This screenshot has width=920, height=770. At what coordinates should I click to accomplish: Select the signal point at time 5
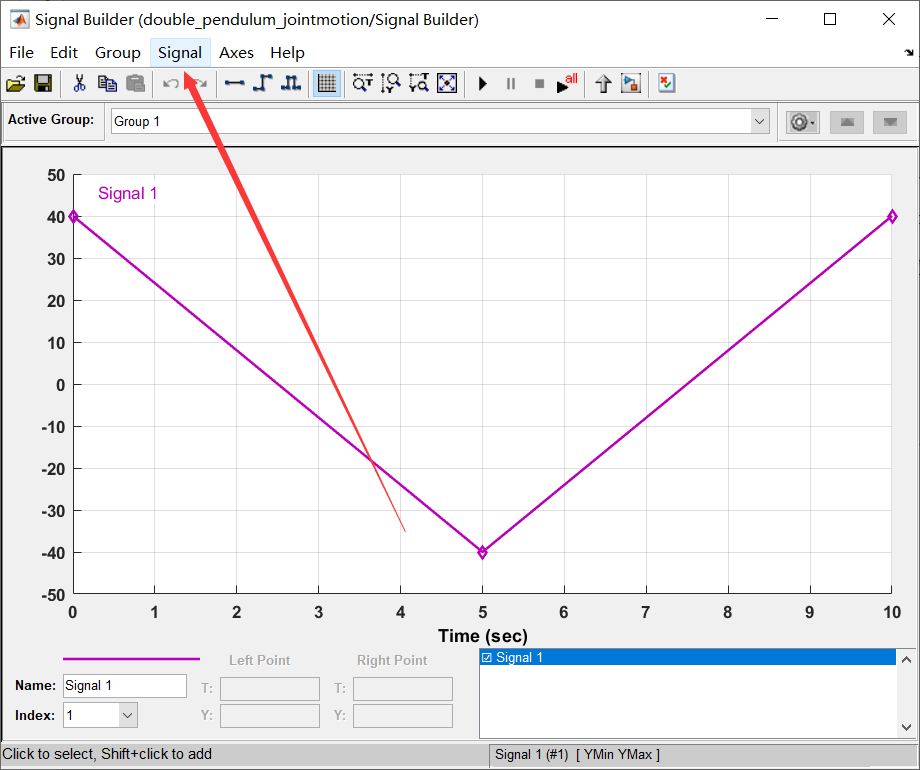pos(482,552)
